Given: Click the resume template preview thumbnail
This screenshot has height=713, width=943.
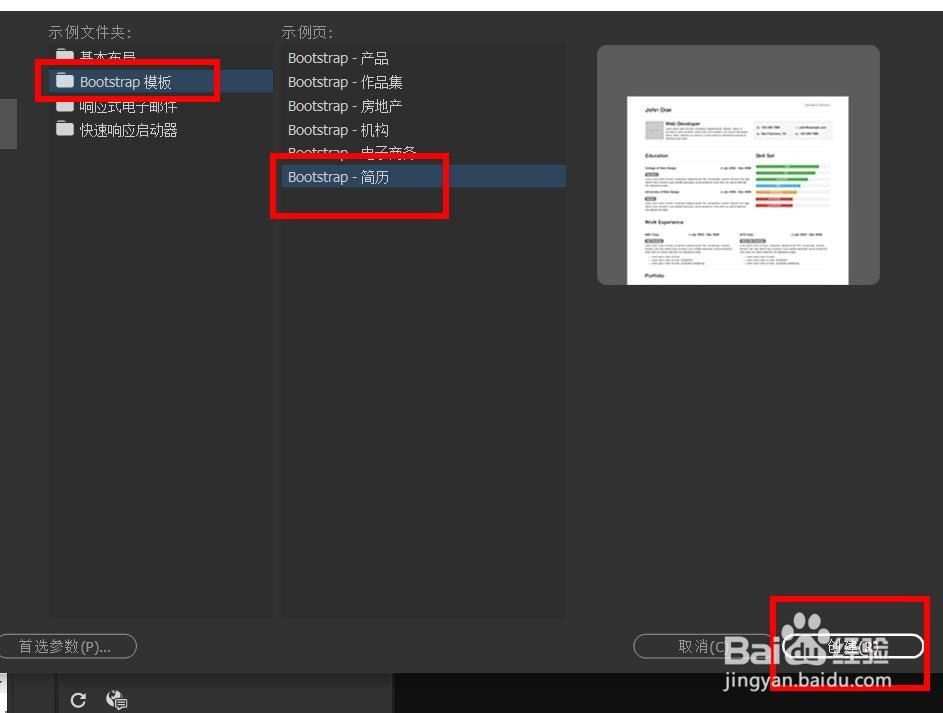Looking at the screenshot, I should click(738, 190).
